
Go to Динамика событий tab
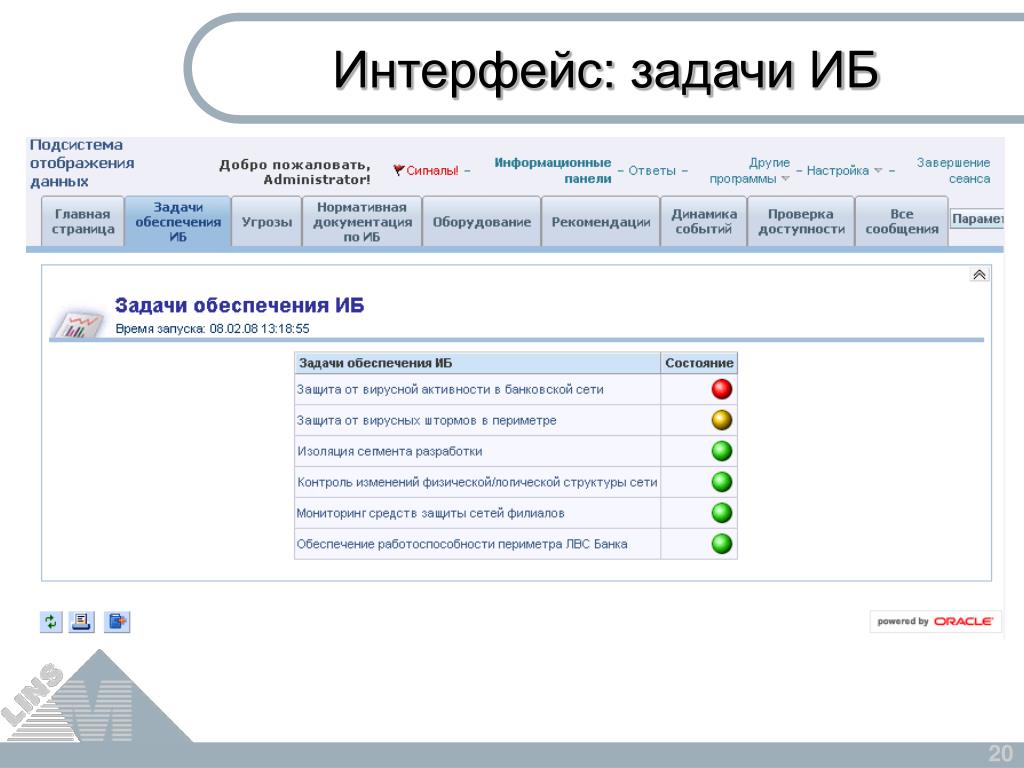coord(703,221)
